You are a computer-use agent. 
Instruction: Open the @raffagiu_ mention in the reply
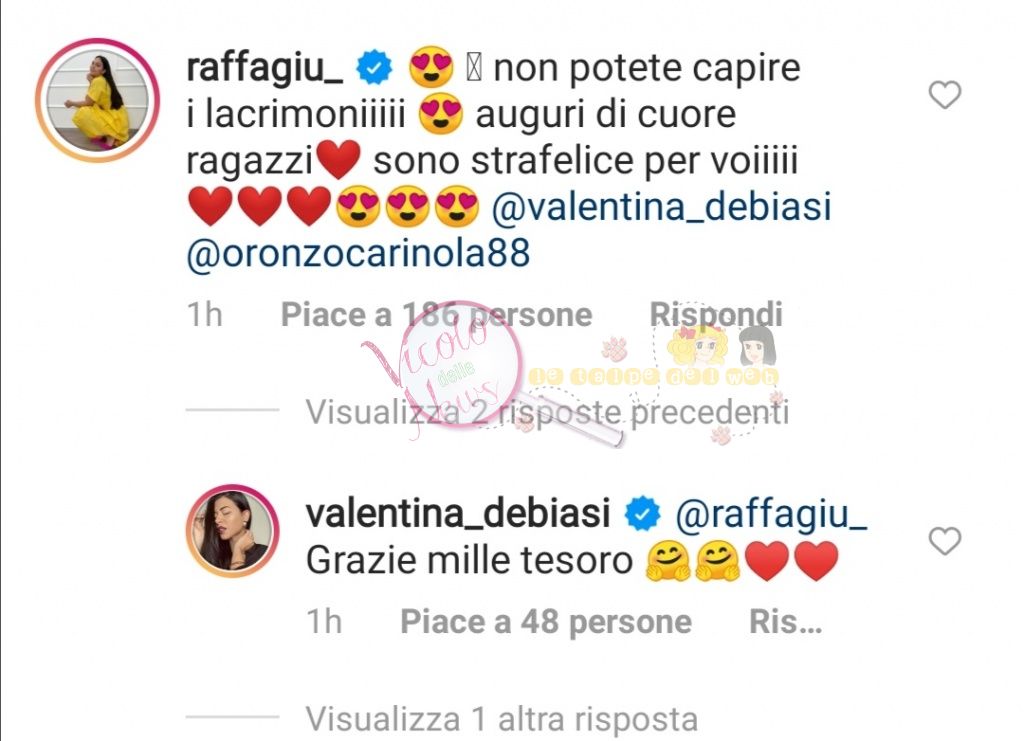coord(771,514)
